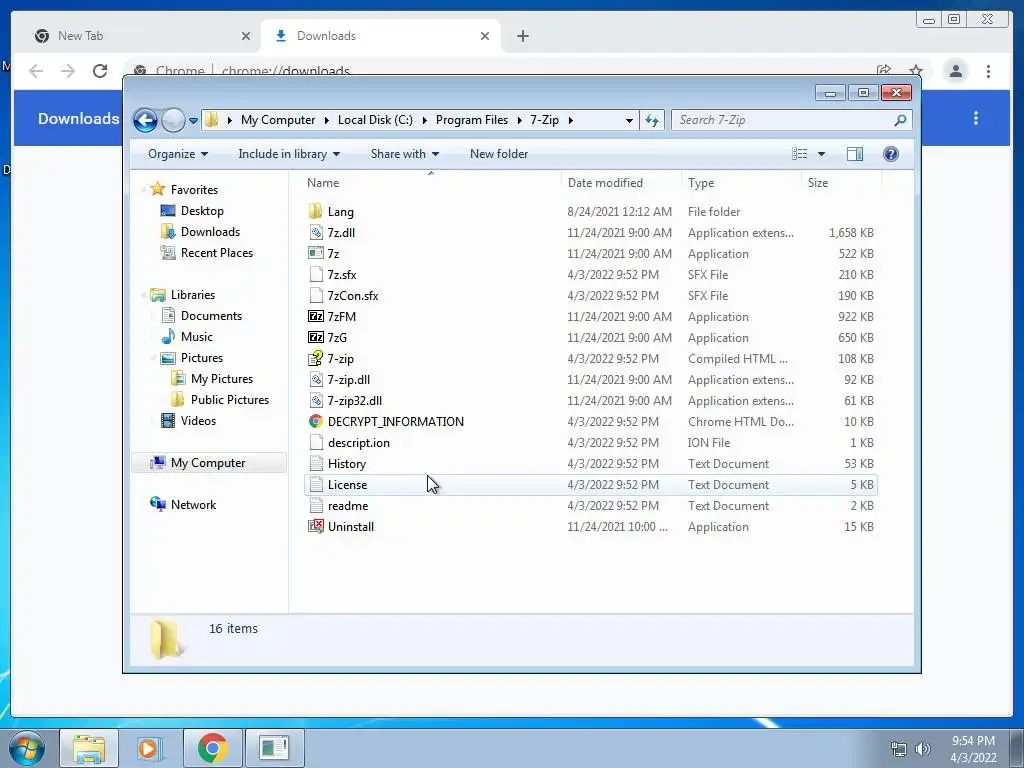The height and width of the screenshot is (768, 1024).
Task: Click My Computer in address breadcrumb
Action: [x=278, y=120]
